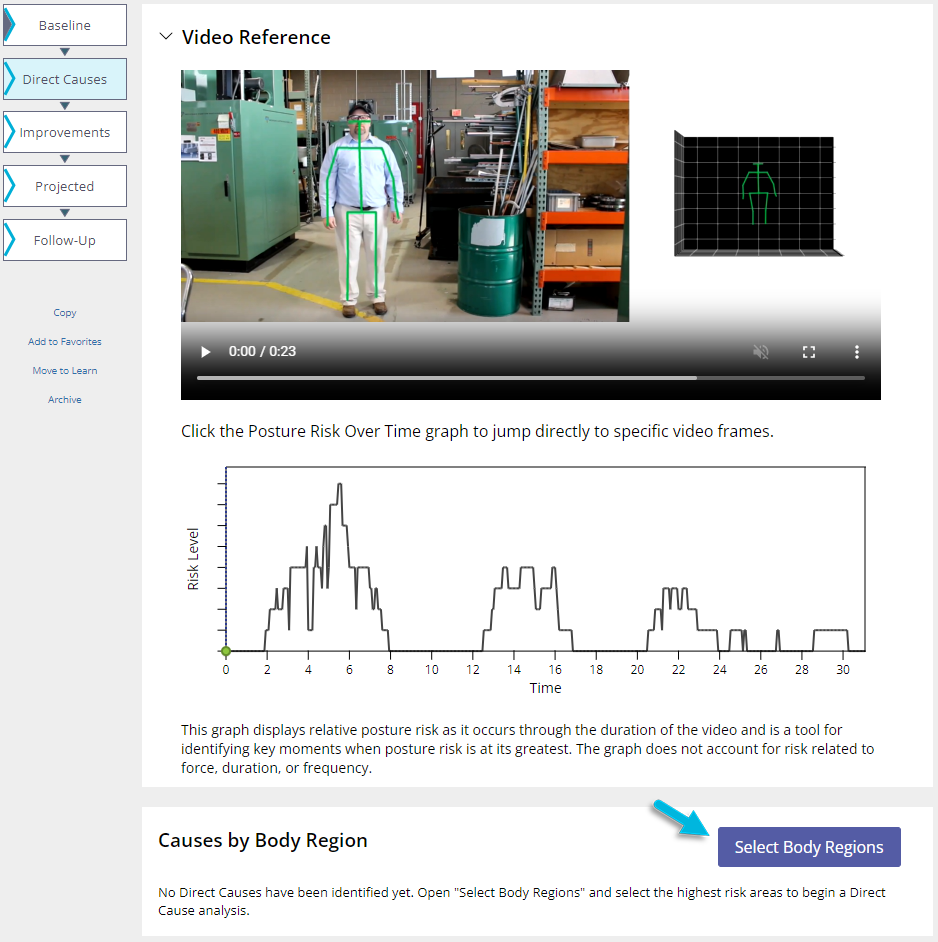Collapse the Video Reference section
Image resolution: width=938 pixels, height=942 pixels.
coord(166,37)
